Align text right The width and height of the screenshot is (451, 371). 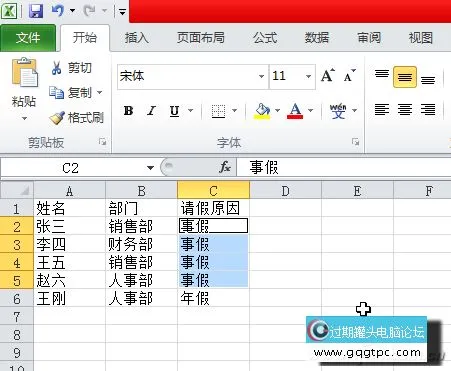(428, 109)
